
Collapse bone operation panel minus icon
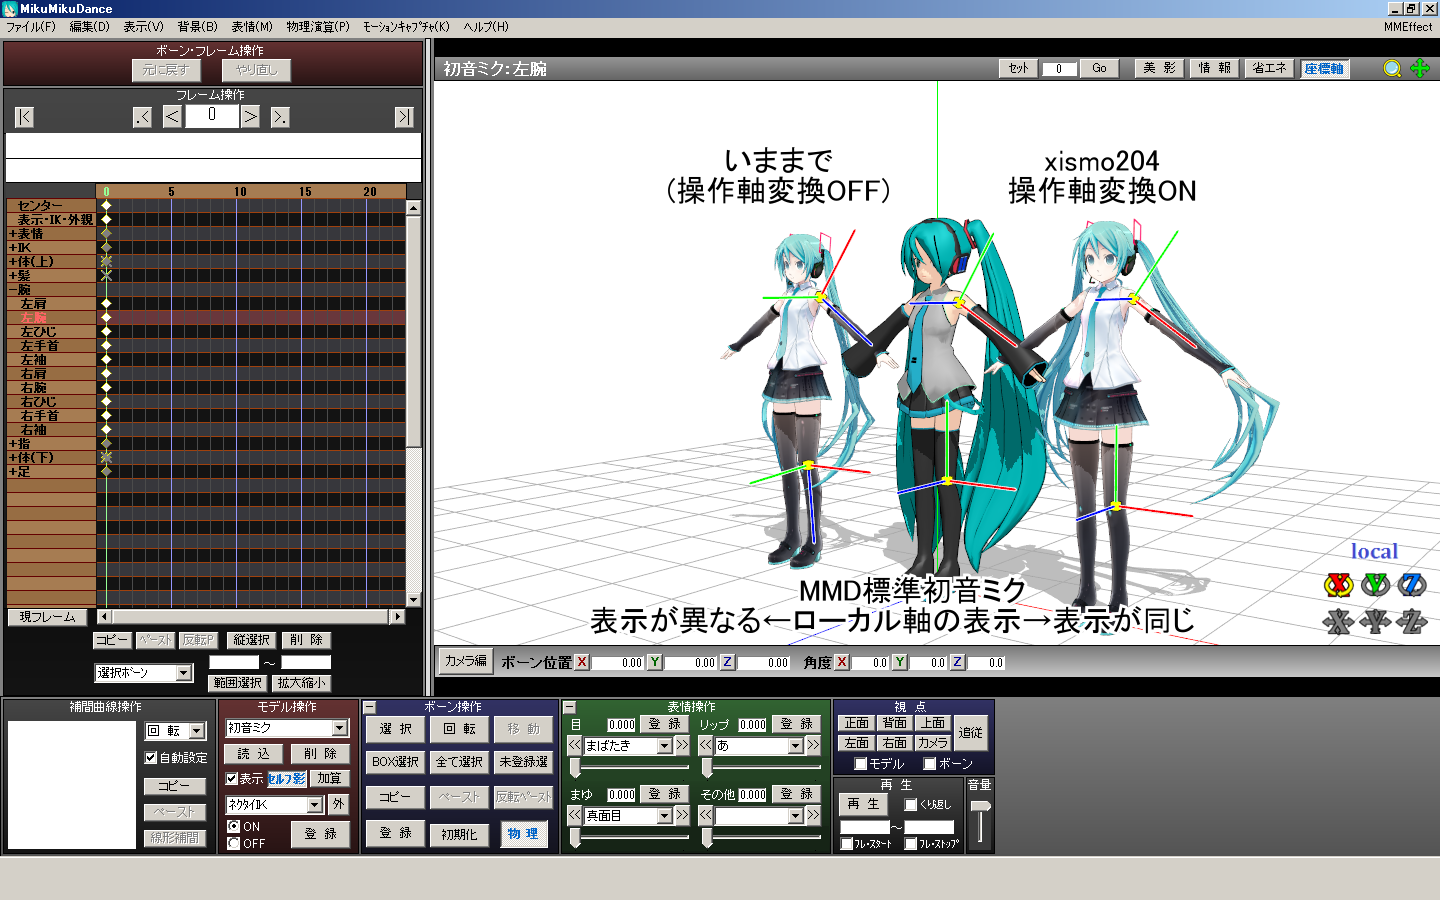coord(369,707)
